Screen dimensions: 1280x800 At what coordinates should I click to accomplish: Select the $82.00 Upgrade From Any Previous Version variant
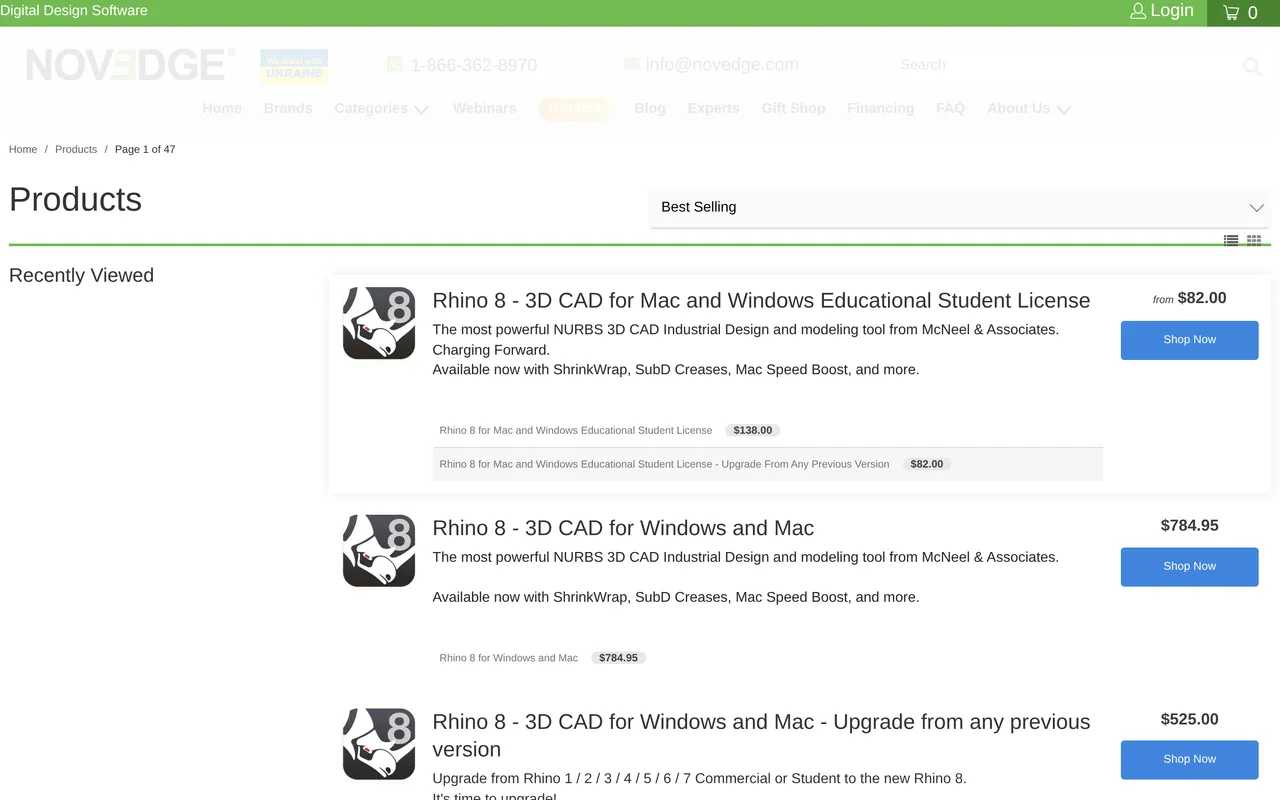[x=767, y=464]
